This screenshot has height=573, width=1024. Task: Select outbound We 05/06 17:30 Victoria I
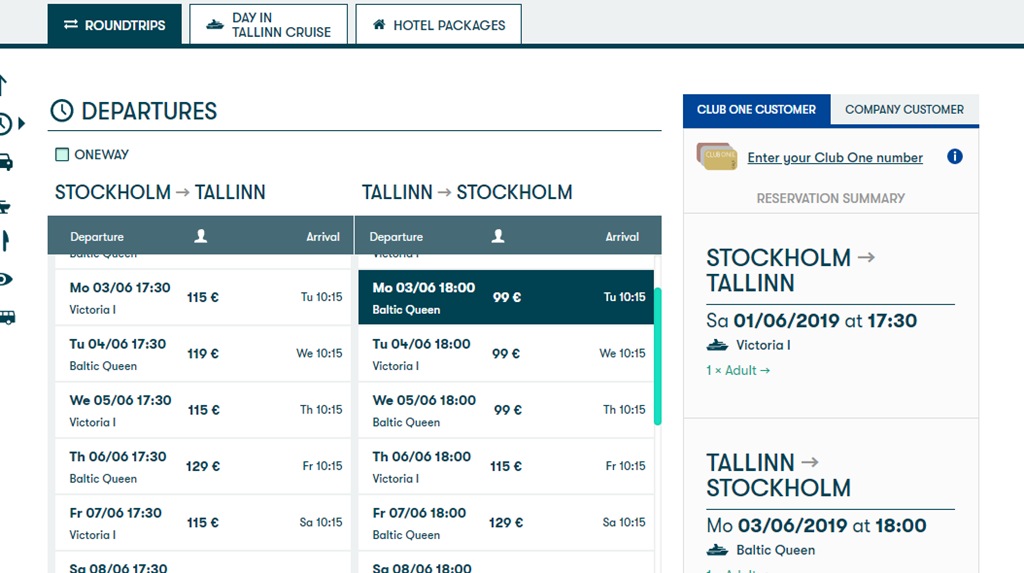203,410
